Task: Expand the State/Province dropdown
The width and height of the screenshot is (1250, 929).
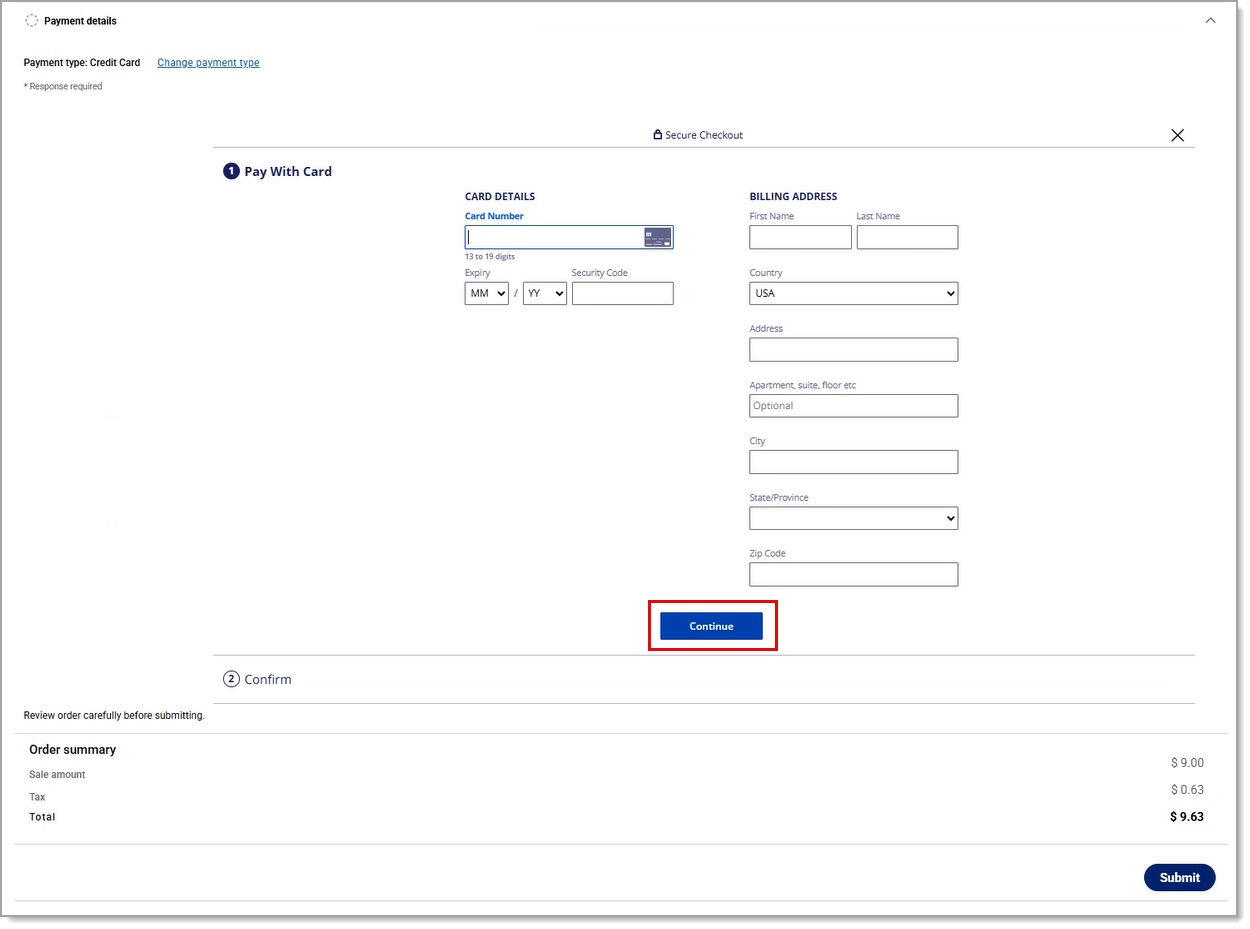Action: pos(853,518)
